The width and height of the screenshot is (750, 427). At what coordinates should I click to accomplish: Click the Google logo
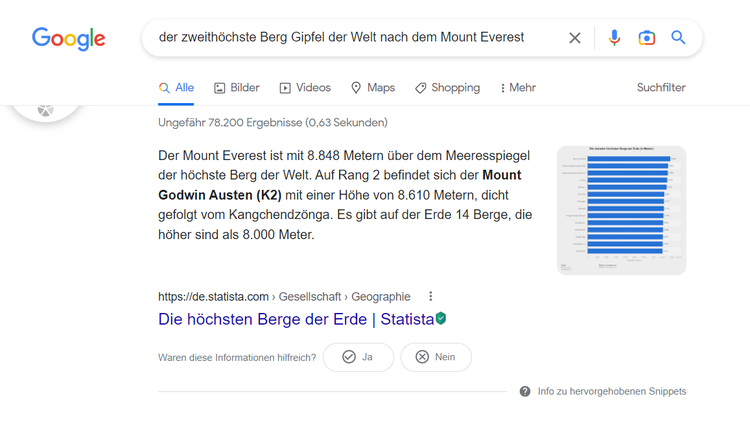(68, 38)
